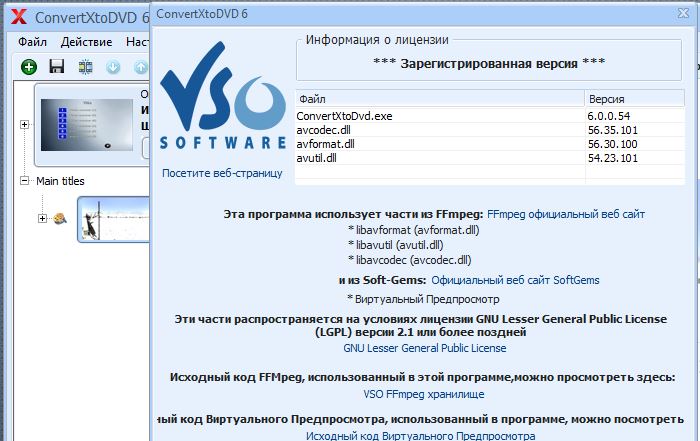Open FFmpeg официальный веб сайт link
700x441 pixels.
pyautogui.click(x=566, y=214)
